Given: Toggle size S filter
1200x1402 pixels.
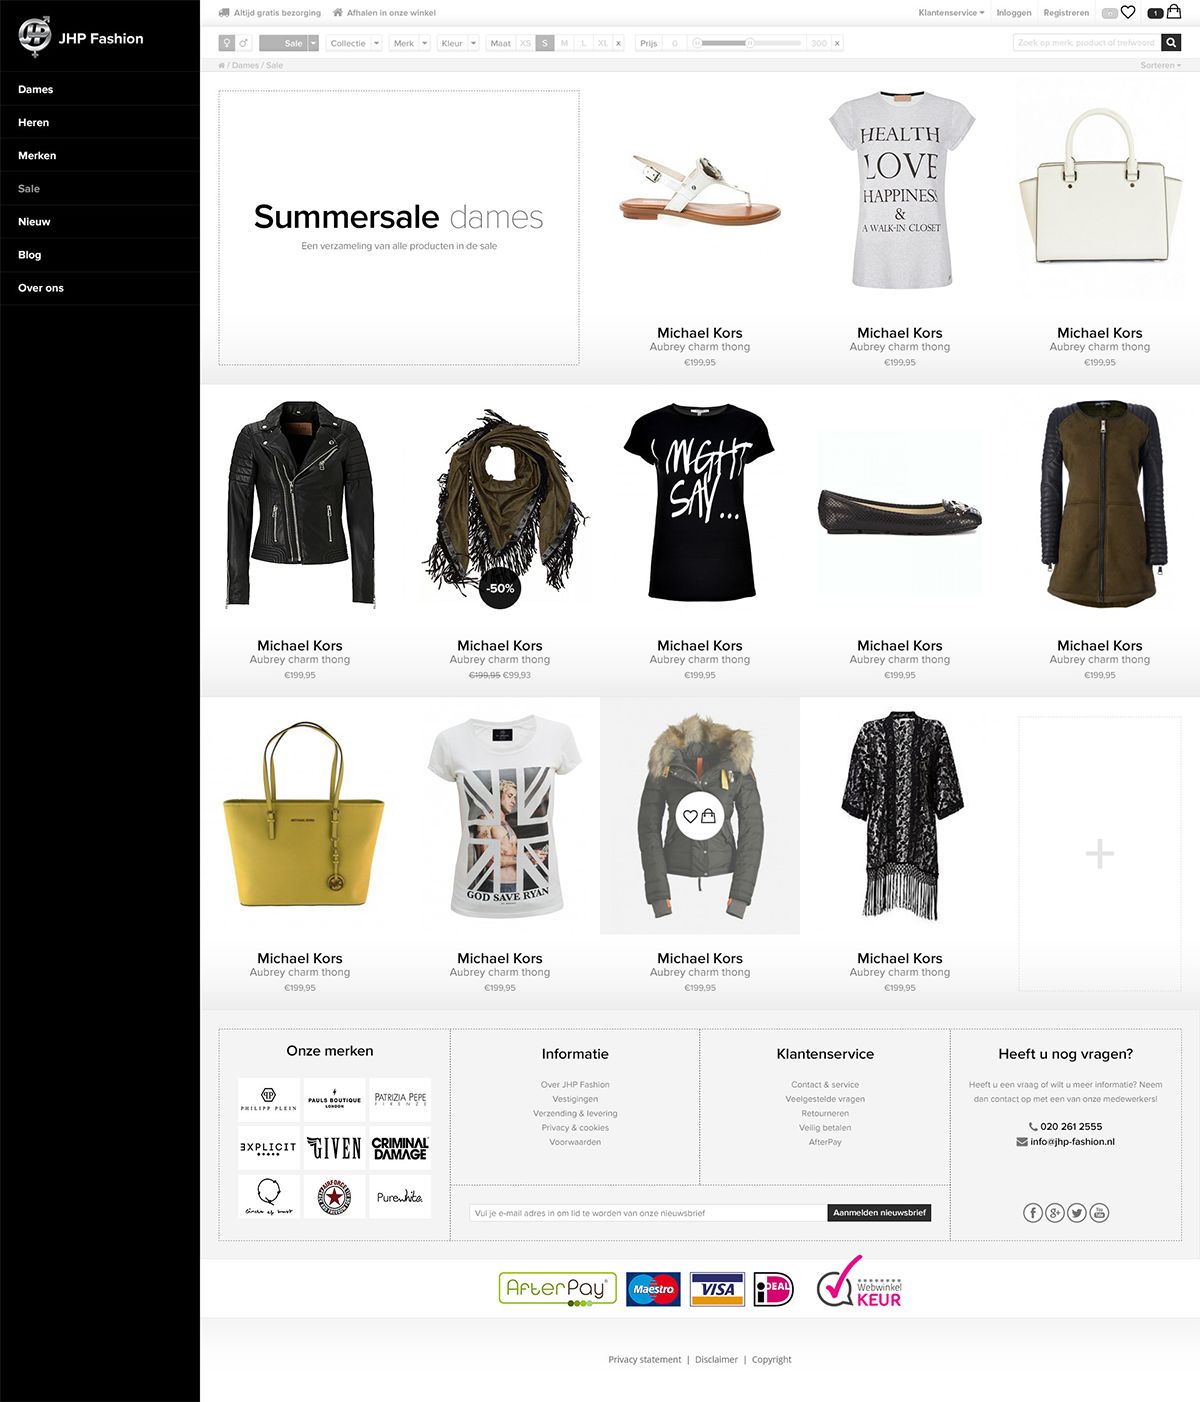Looking at the screenshot, I should tap(545, 43).
